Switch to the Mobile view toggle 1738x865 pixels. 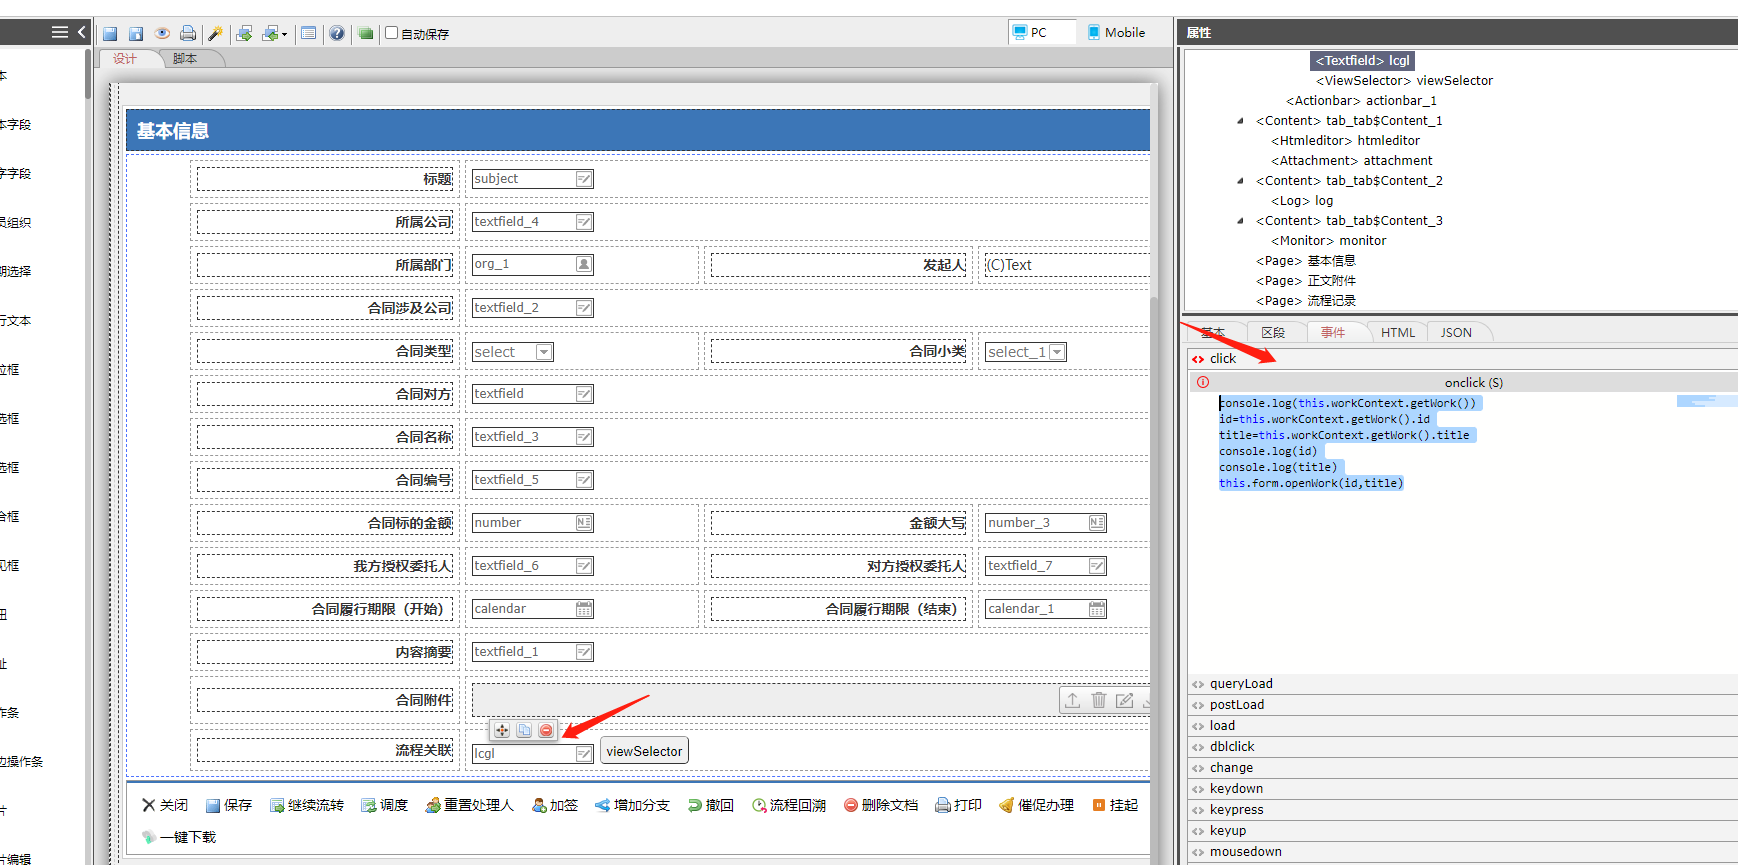coord(1116,33)
